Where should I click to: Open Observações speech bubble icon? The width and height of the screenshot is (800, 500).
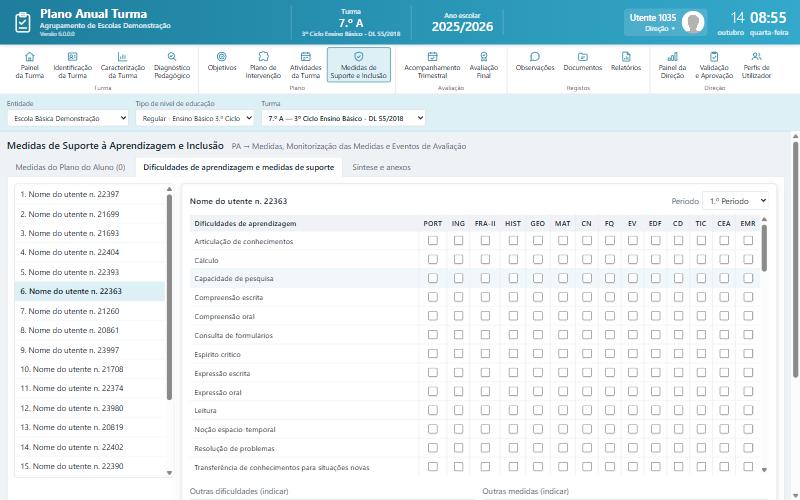click(535, 57)
